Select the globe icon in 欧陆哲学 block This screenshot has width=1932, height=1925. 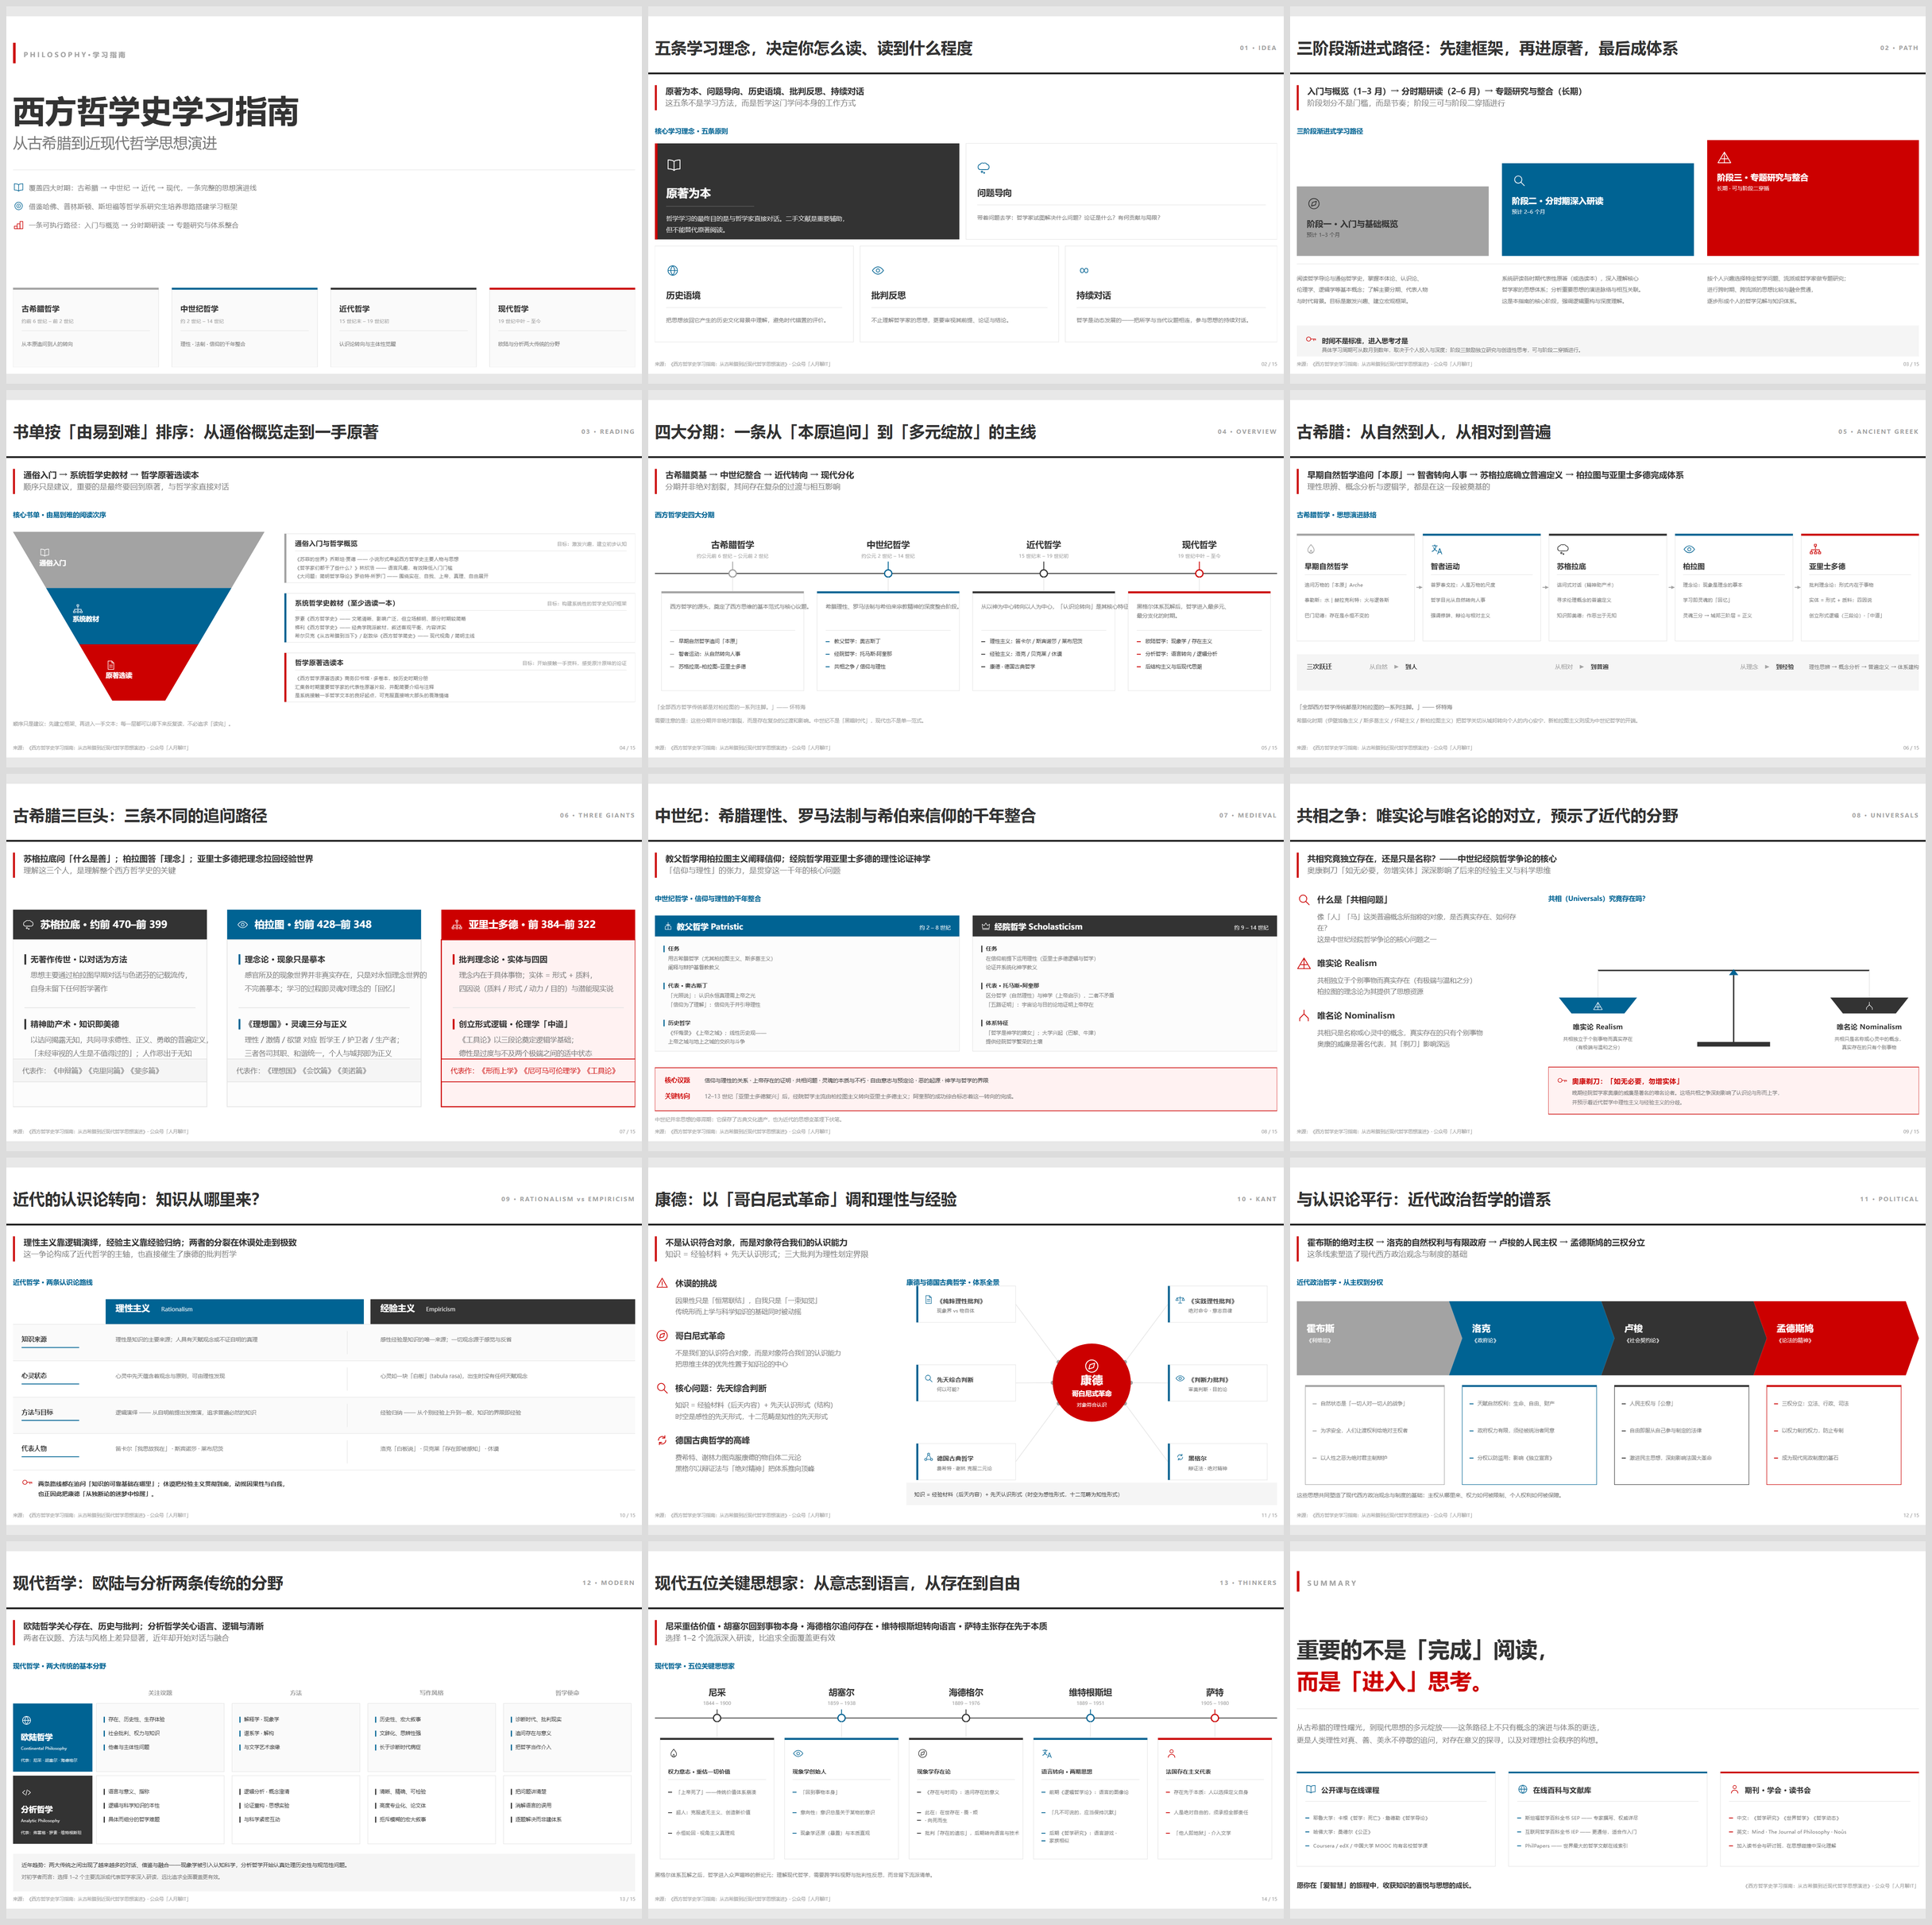click(x=27, y=1721)
